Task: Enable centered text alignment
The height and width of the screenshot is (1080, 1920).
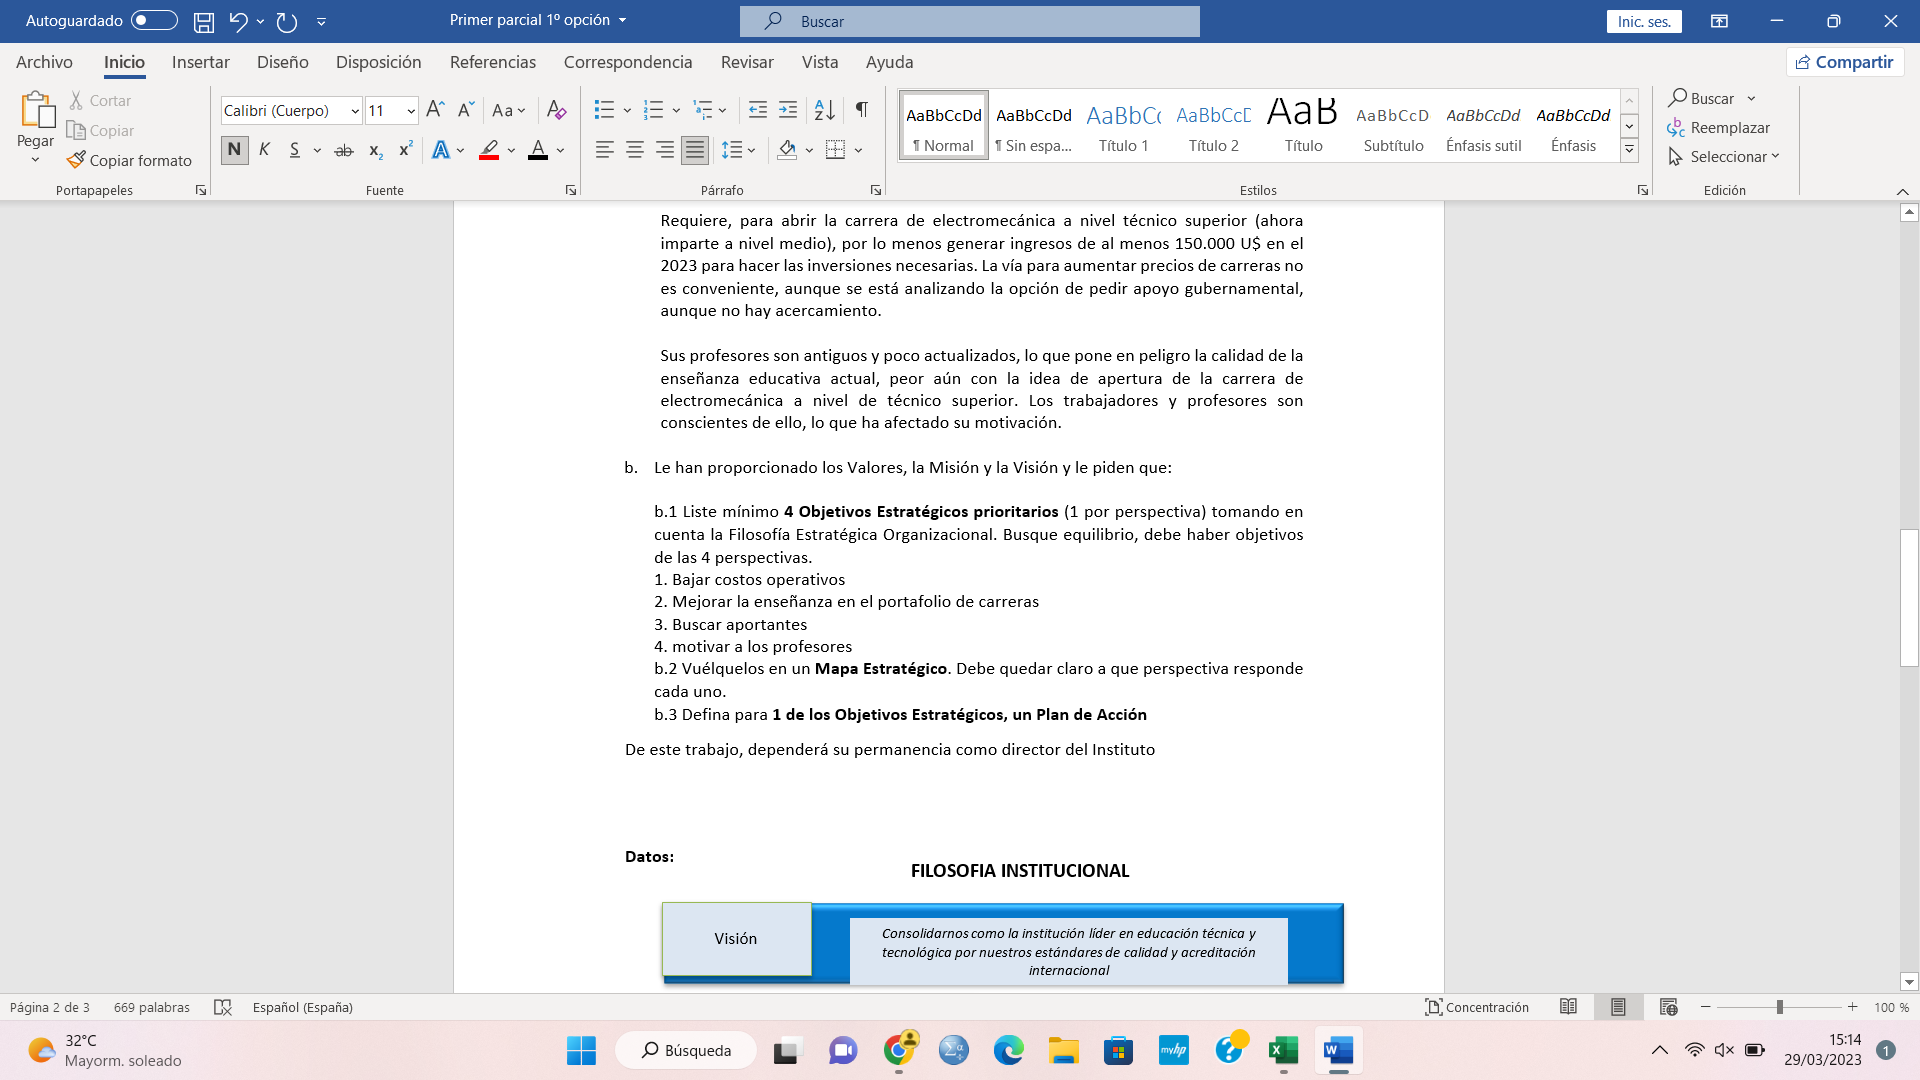Action: tap(634, 149)
